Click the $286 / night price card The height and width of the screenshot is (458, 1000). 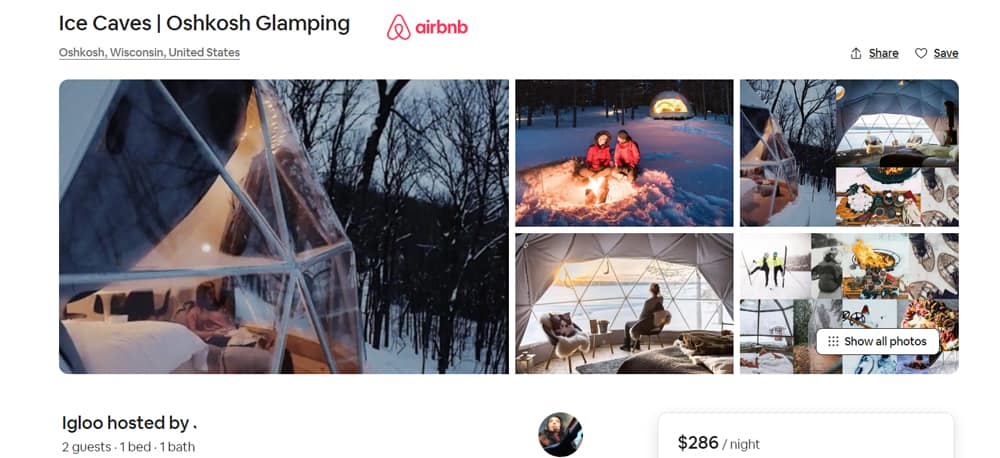[805, 436]
